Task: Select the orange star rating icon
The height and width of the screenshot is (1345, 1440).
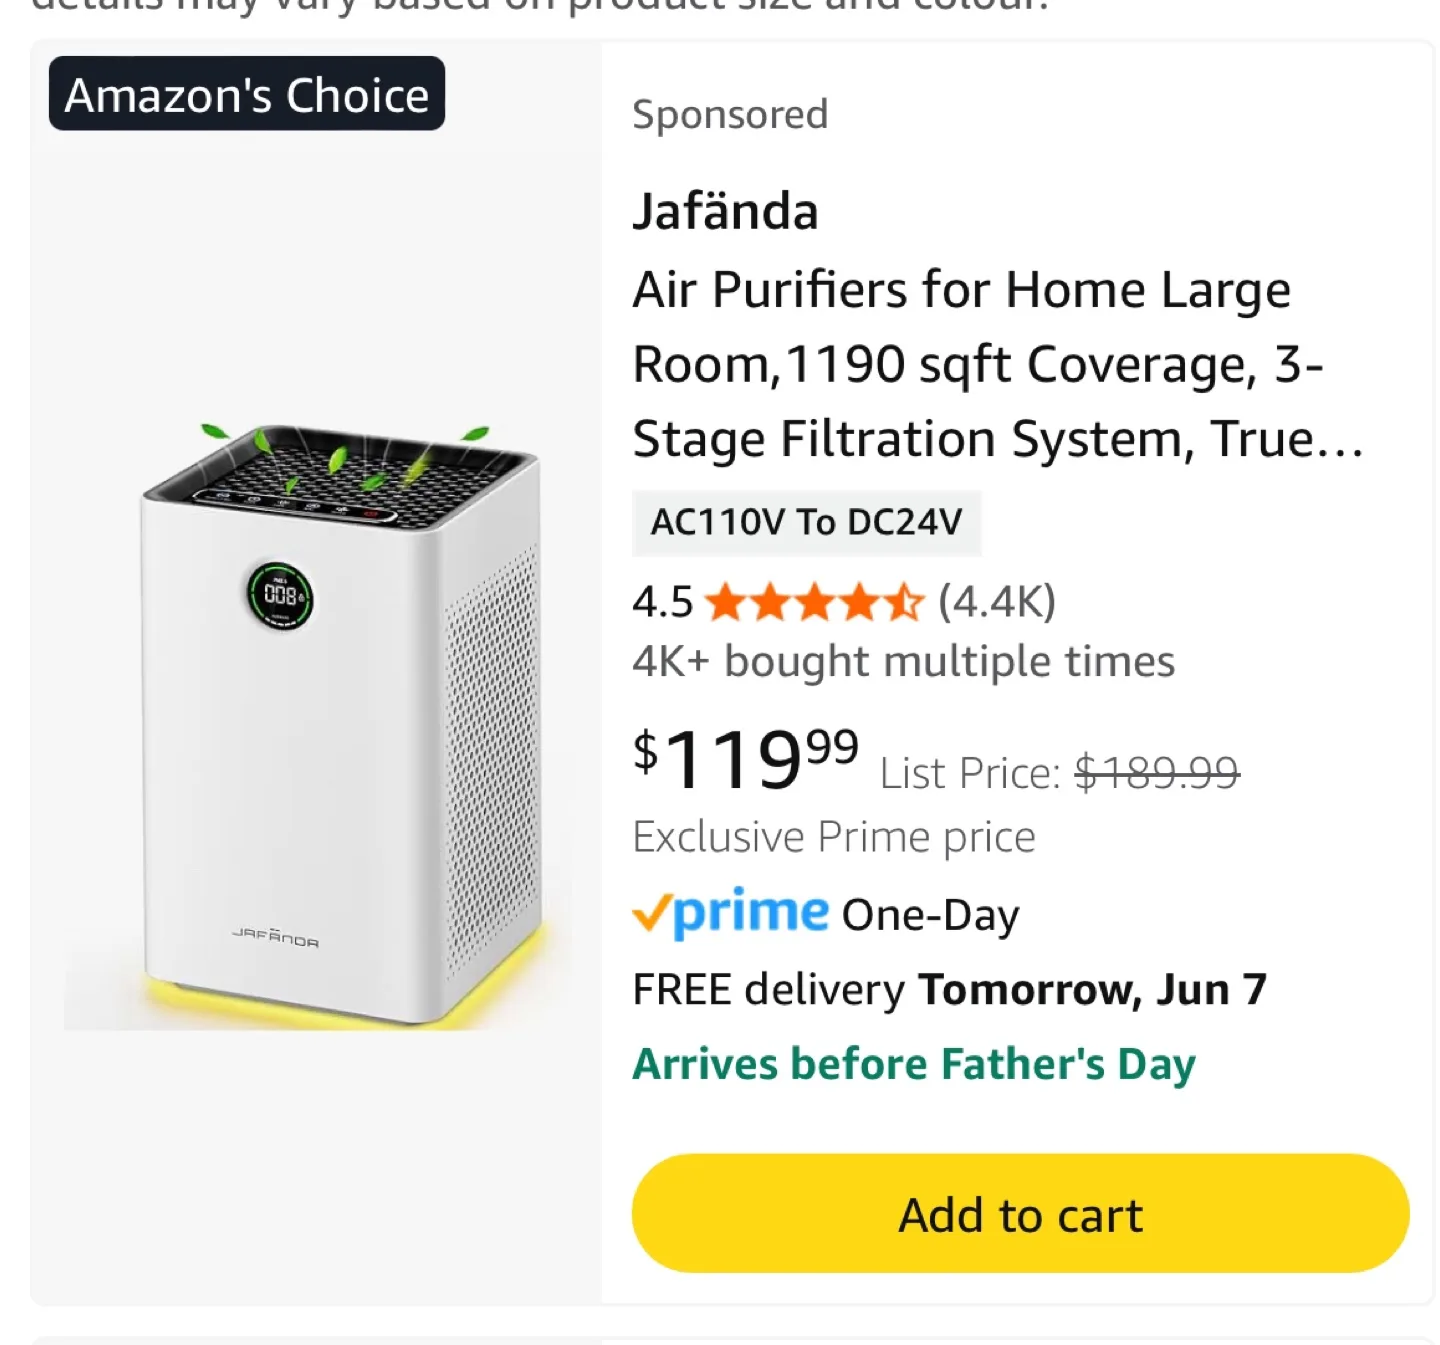Action: [812, 602]
